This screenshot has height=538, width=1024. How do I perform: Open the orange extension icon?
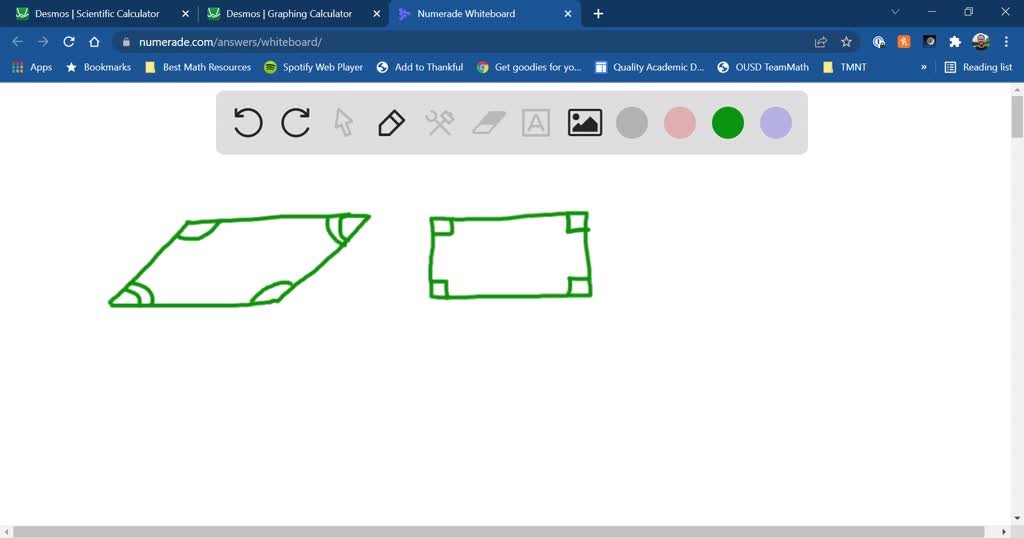click(904, 42)
